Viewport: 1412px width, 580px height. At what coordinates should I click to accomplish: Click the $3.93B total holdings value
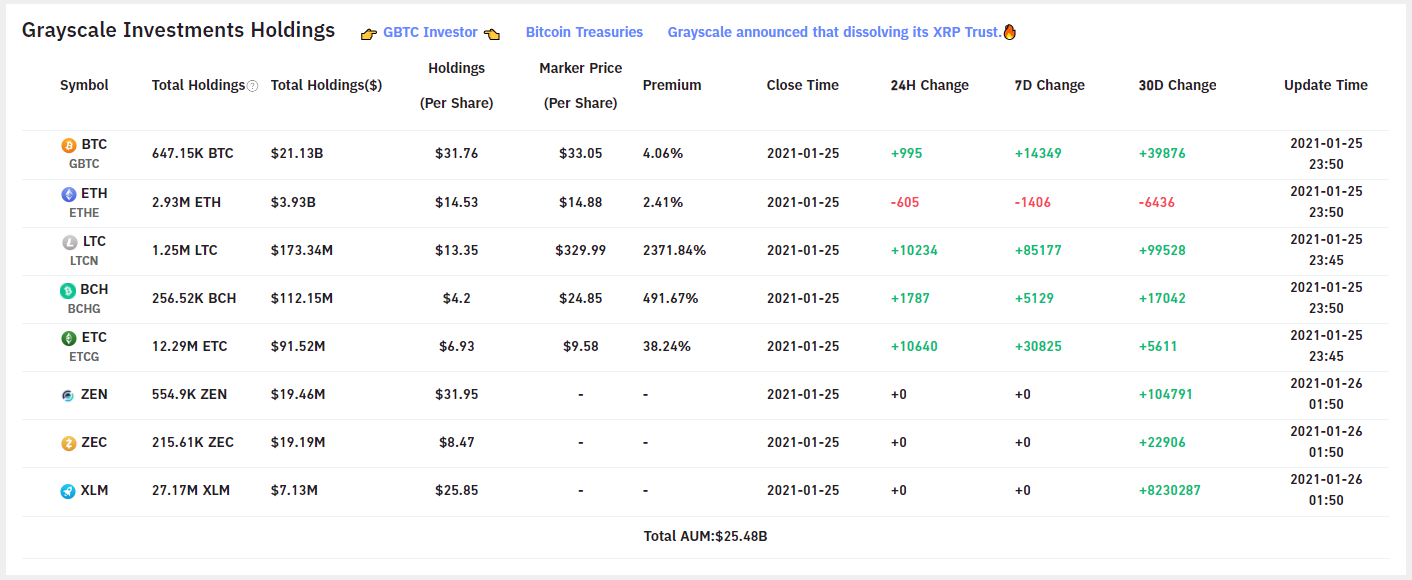[293, 202]
